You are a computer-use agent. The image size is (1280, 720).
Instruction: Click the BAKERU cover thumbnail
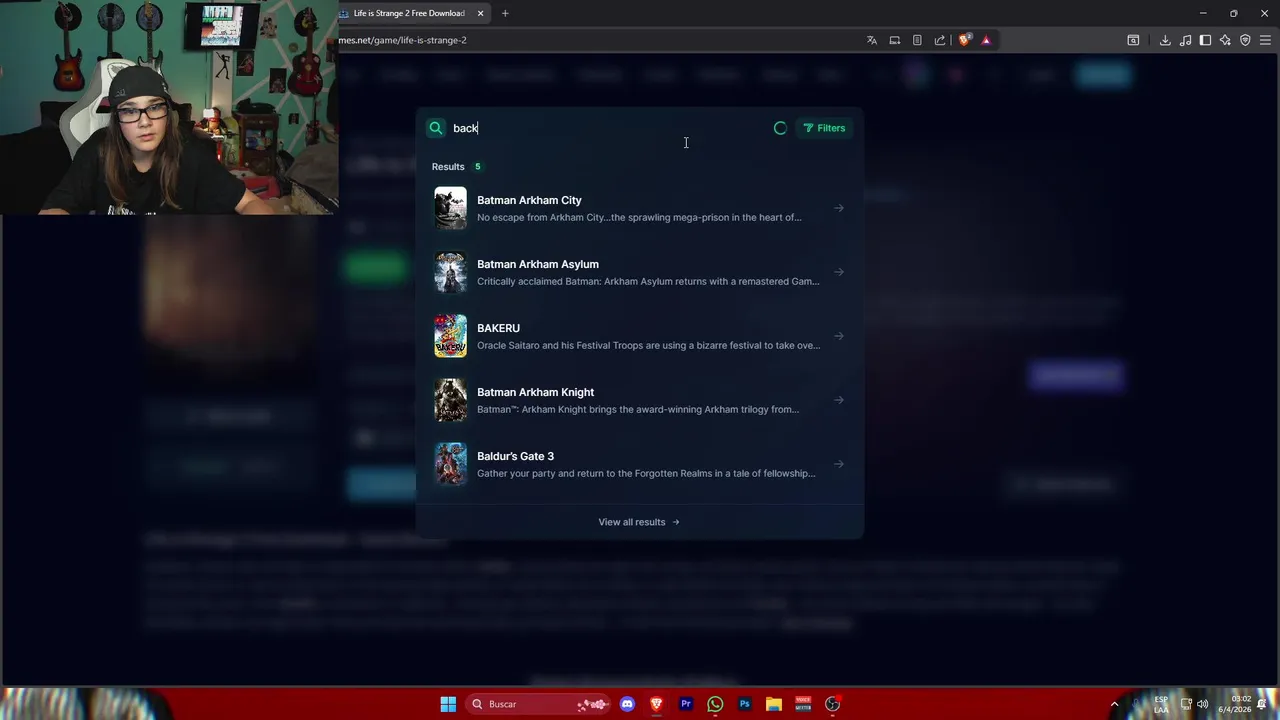click(450, 336)
